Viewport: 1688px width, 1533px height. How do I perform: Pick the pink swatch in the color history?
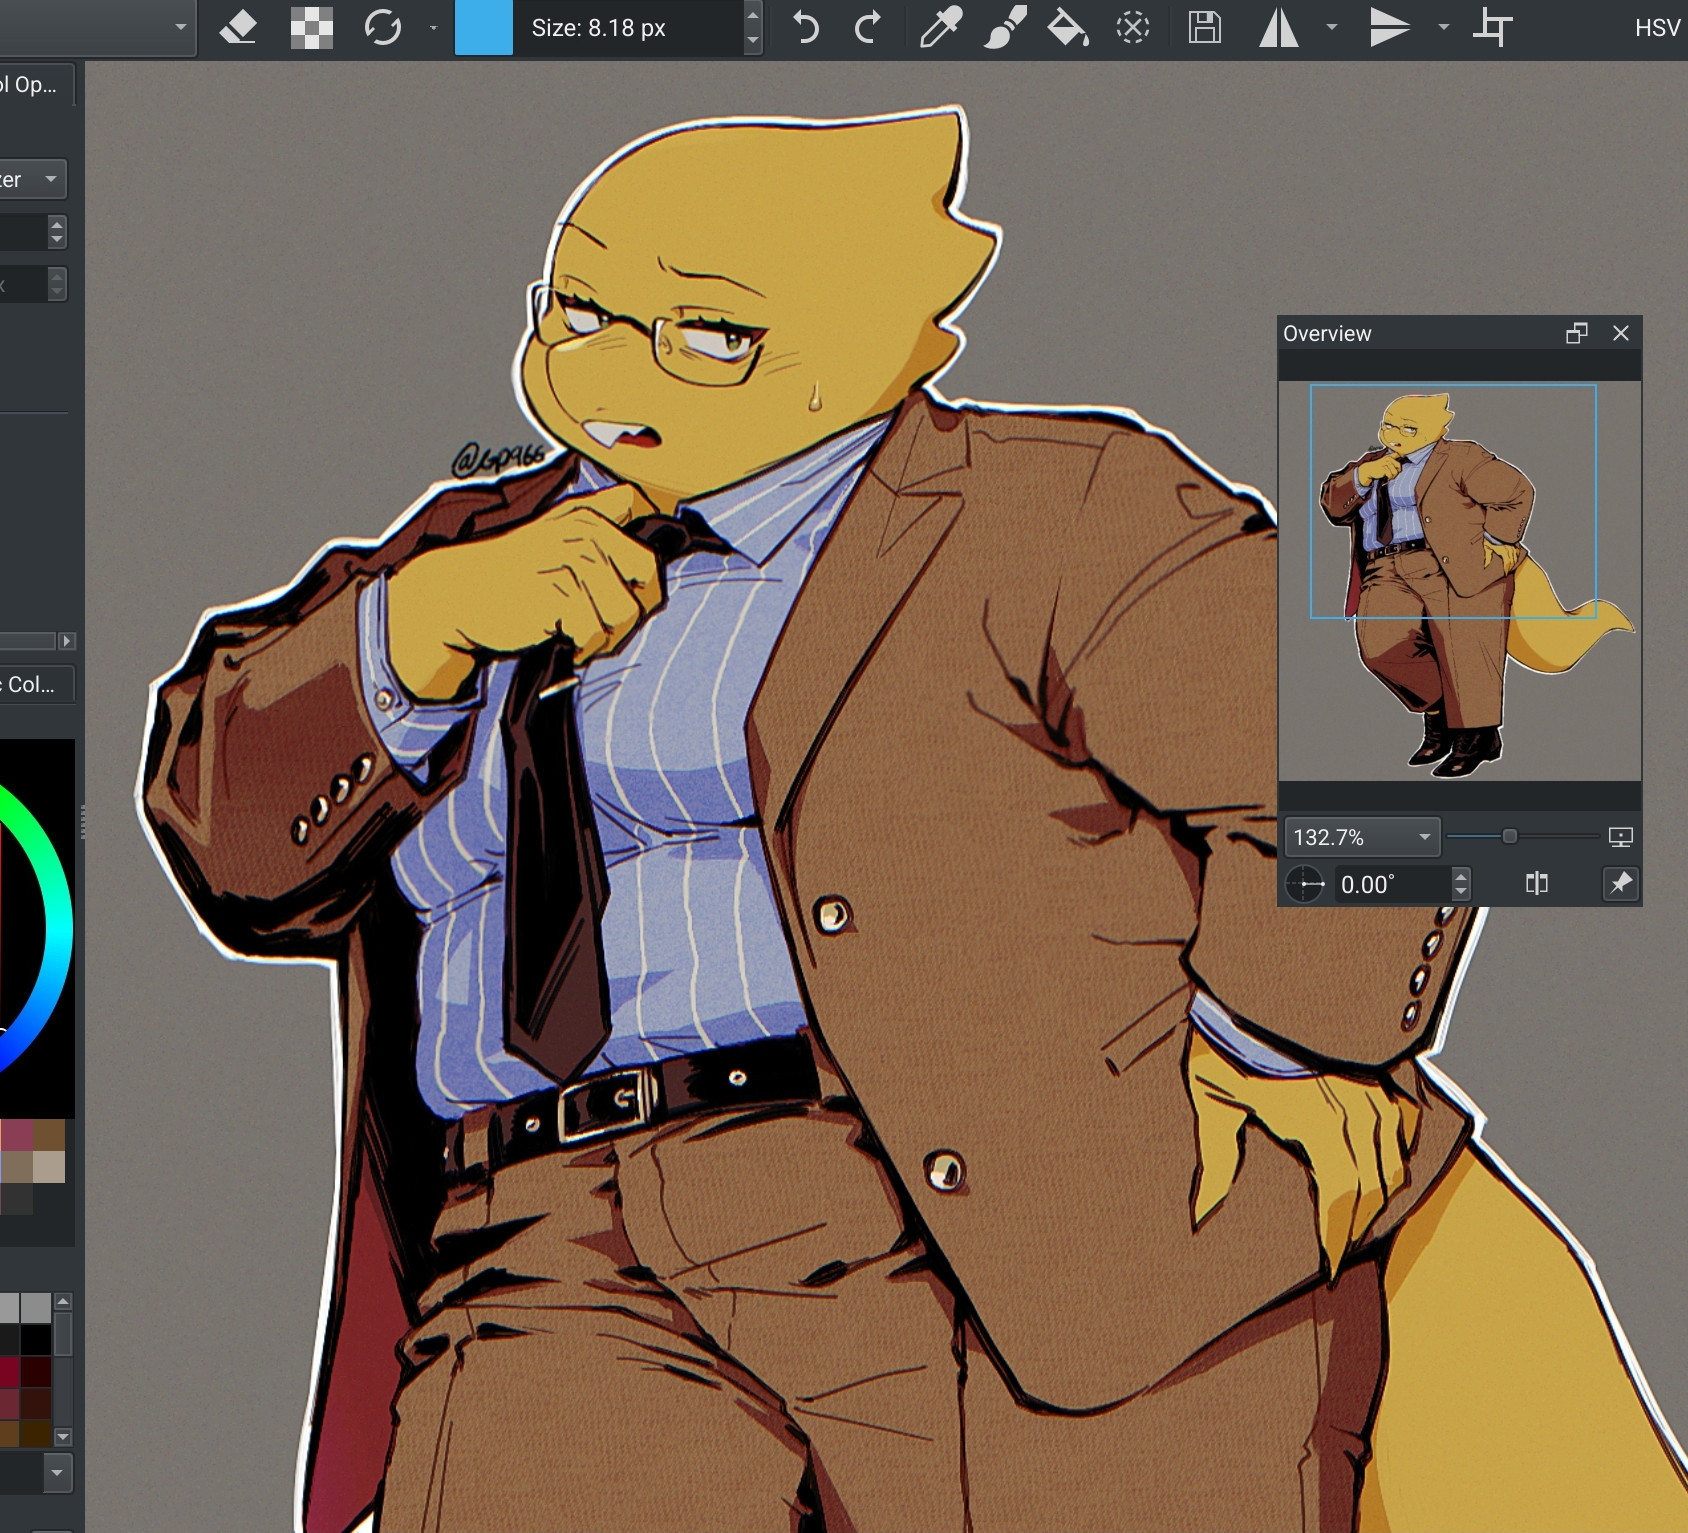pos(17,1136)
